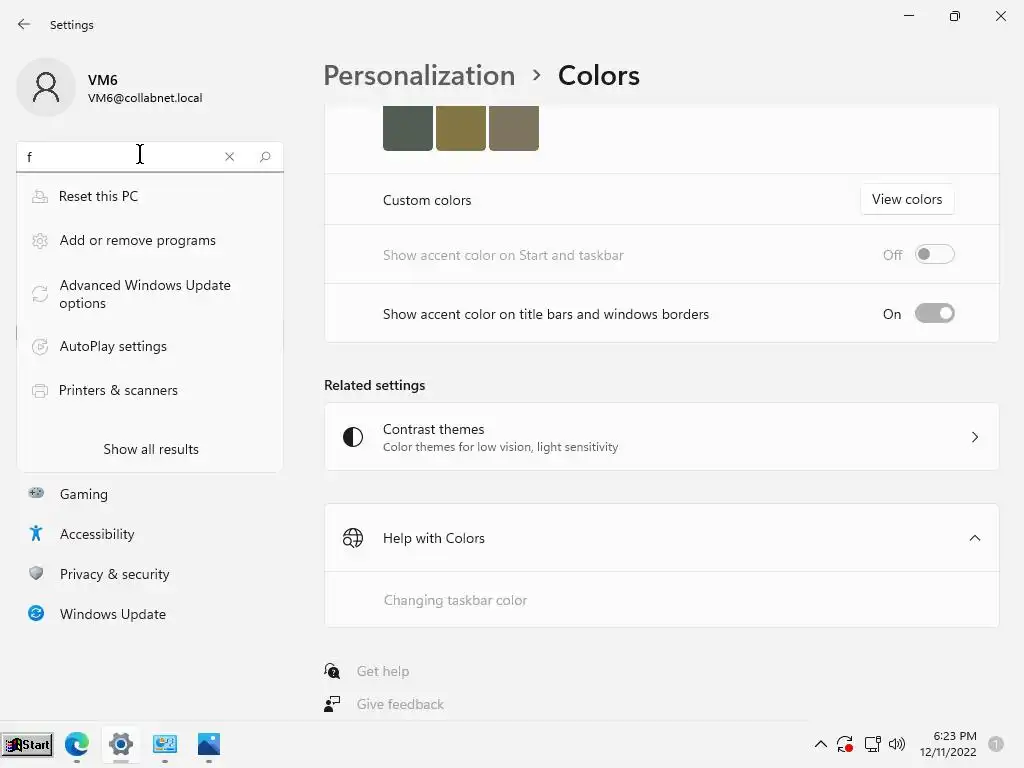Open the Changing taskbar color help link
This screenshot has height=768, width=1024.
click(x=455, y=600)
